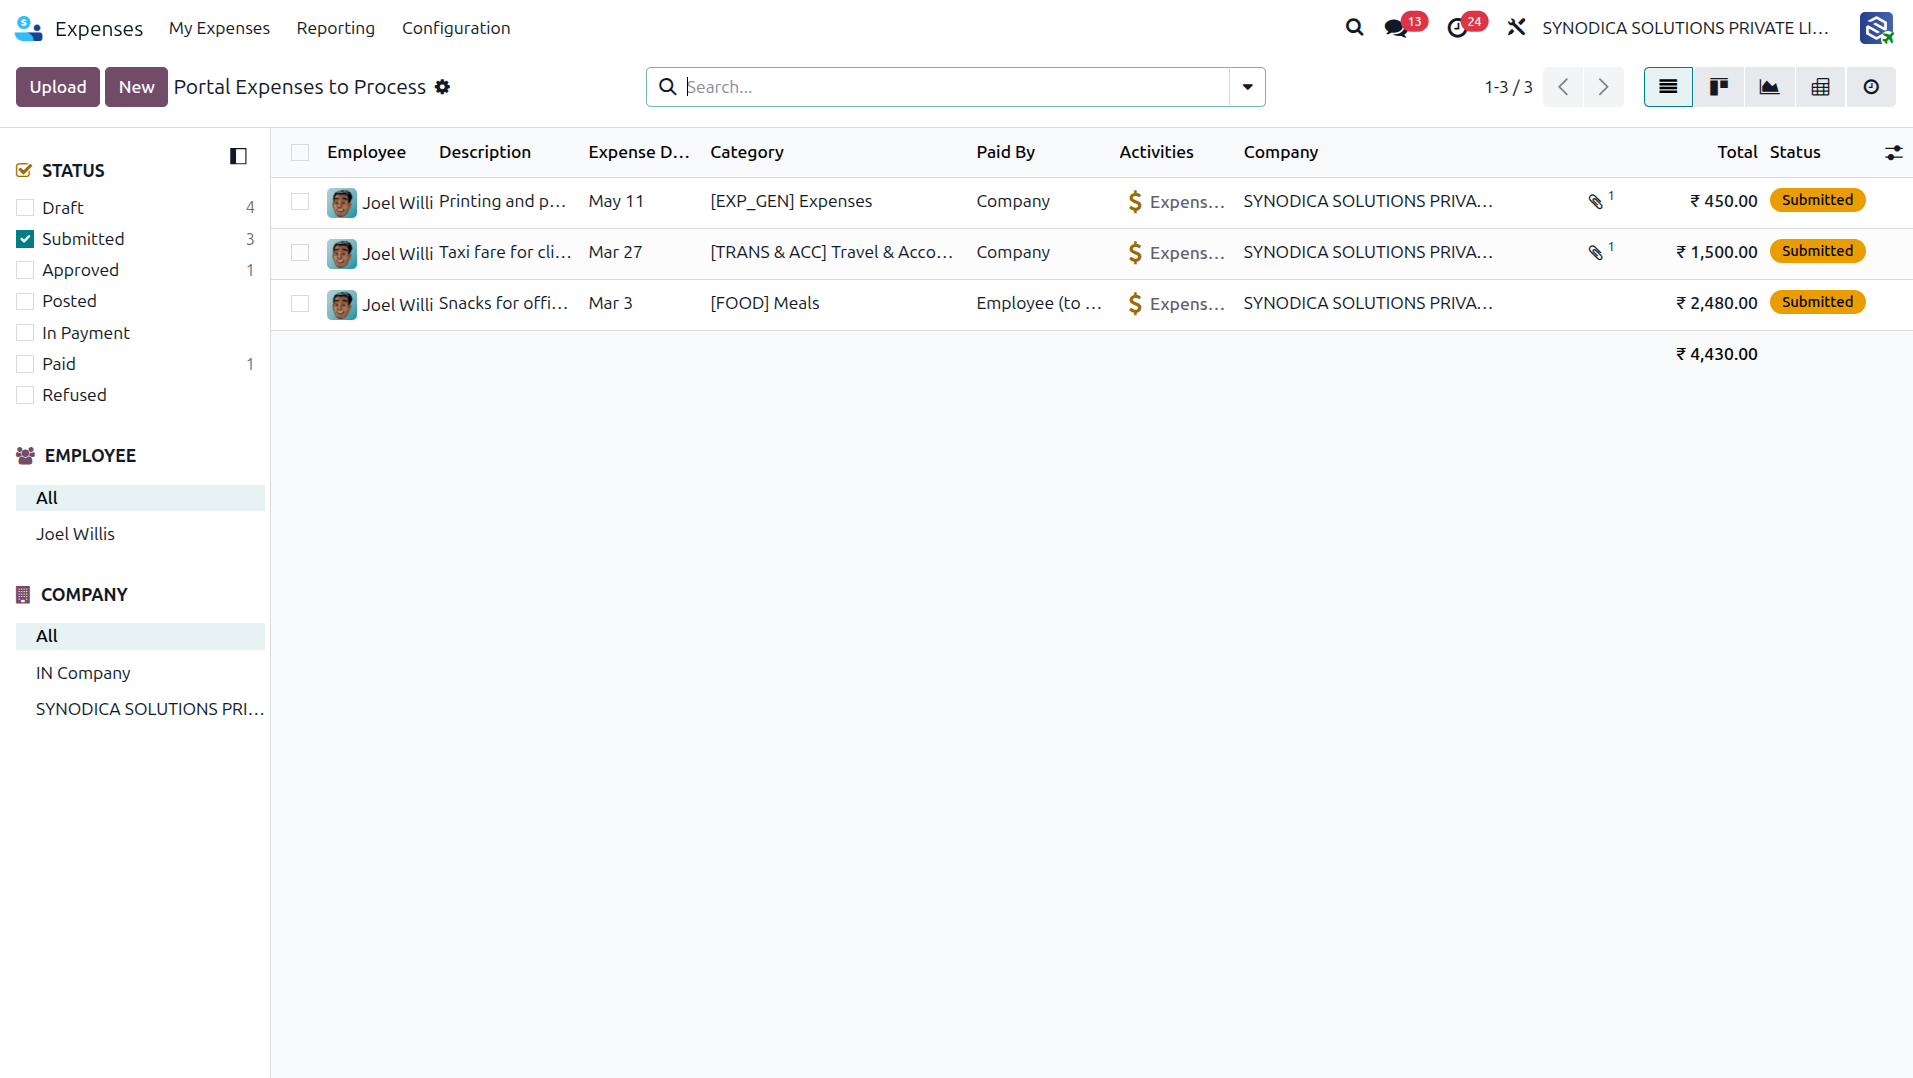Screen dimensions: 1913x1078
Task: Select the Printing expense row checkbox
Action: (x=300, y=202)
